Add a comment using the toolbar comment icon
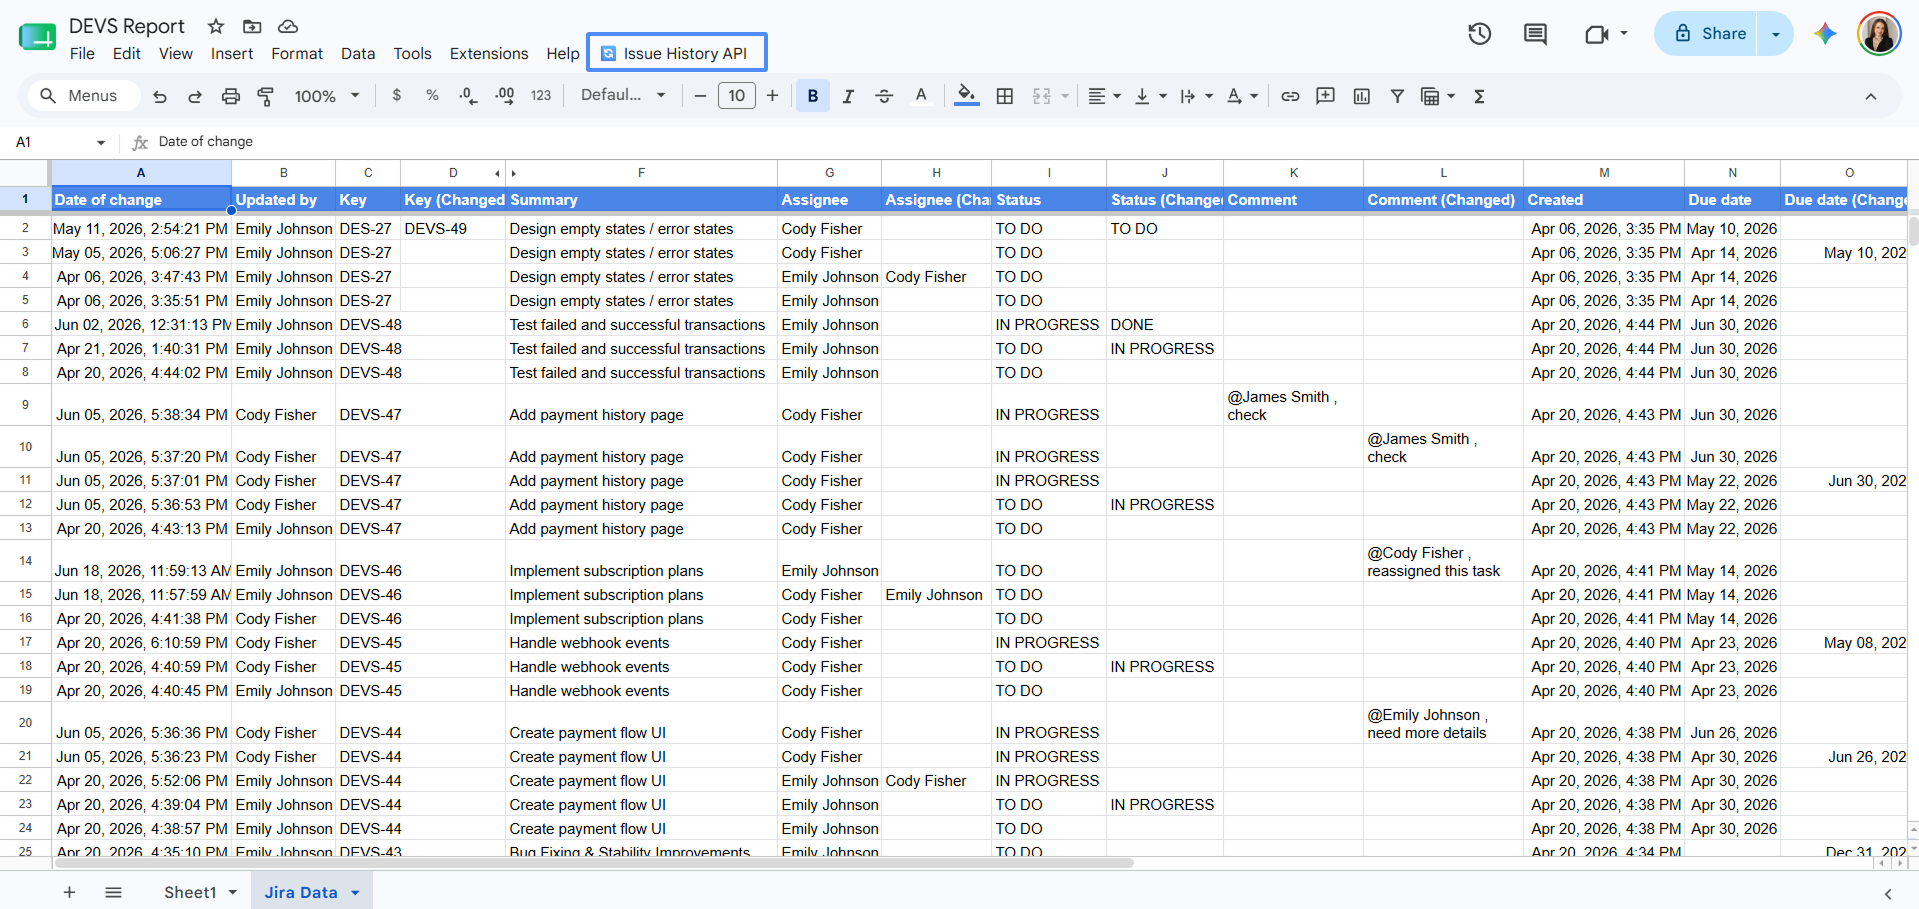Viewport: 1919px width, 909px height. 1325,96
